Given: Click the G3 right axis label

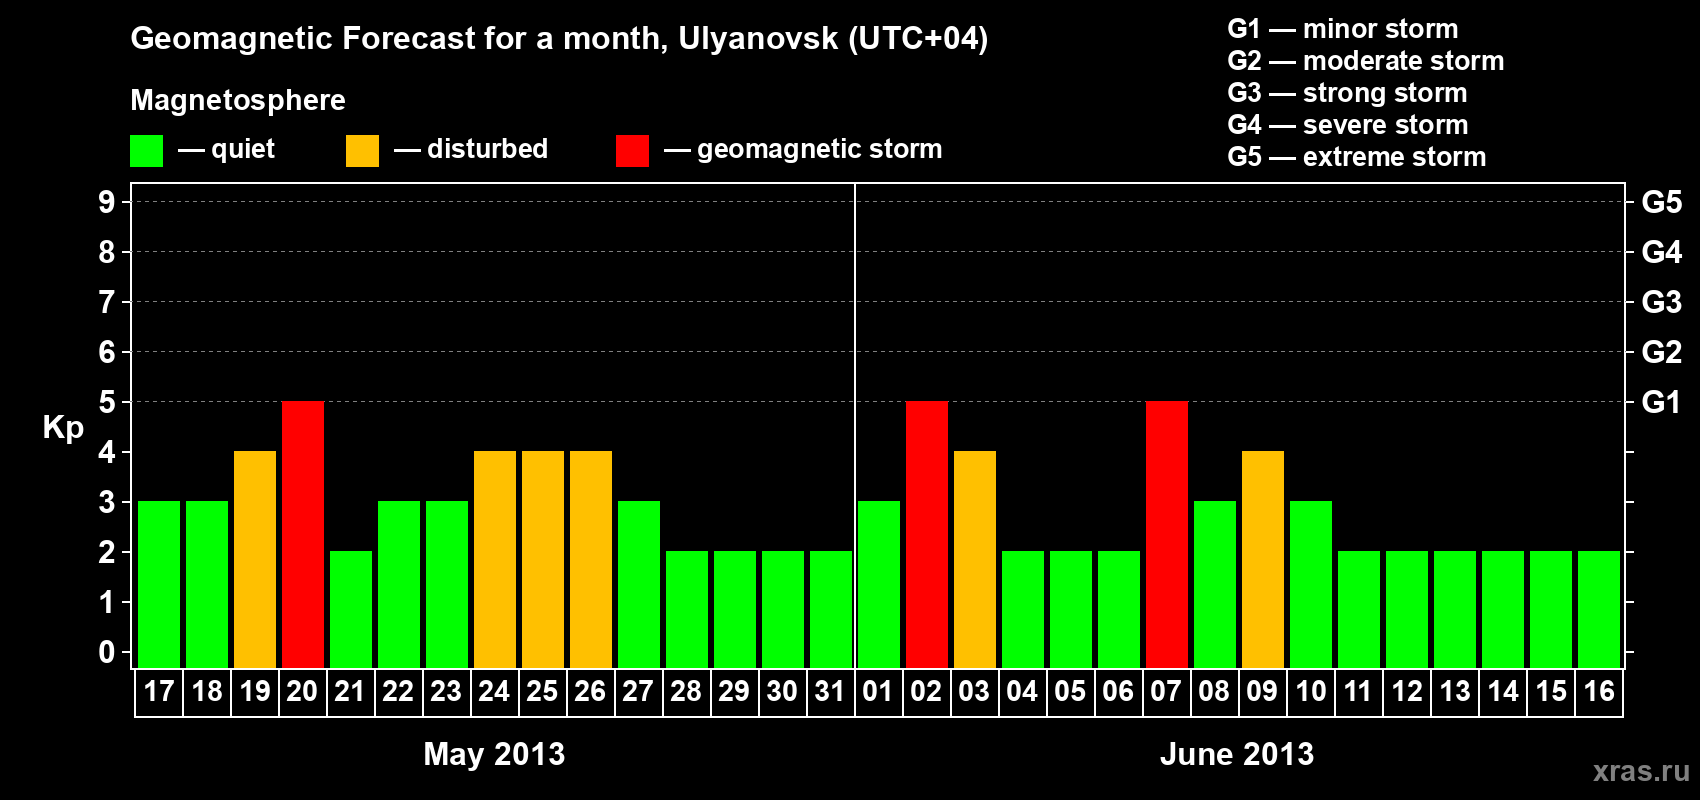Looking at the screenshot, I should pyautogui.click(x=1662, y=302).
